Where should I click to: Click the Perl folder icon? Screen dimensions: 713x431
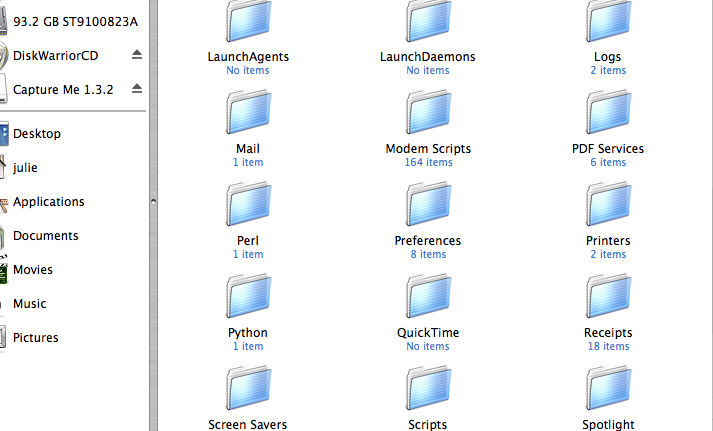coord(248,204)
